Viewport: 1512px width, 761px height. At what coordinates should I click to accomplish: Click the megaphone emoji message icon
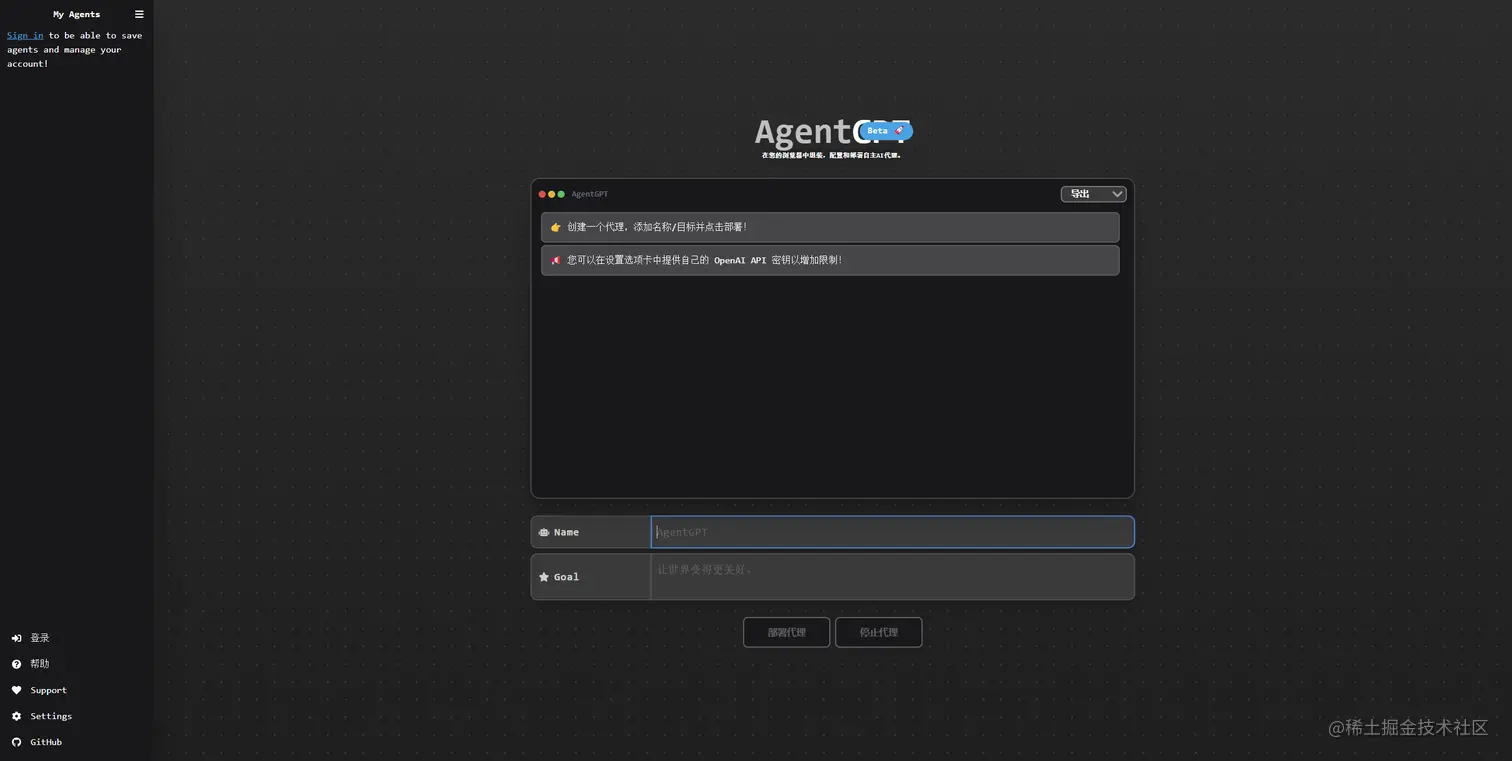556,260
